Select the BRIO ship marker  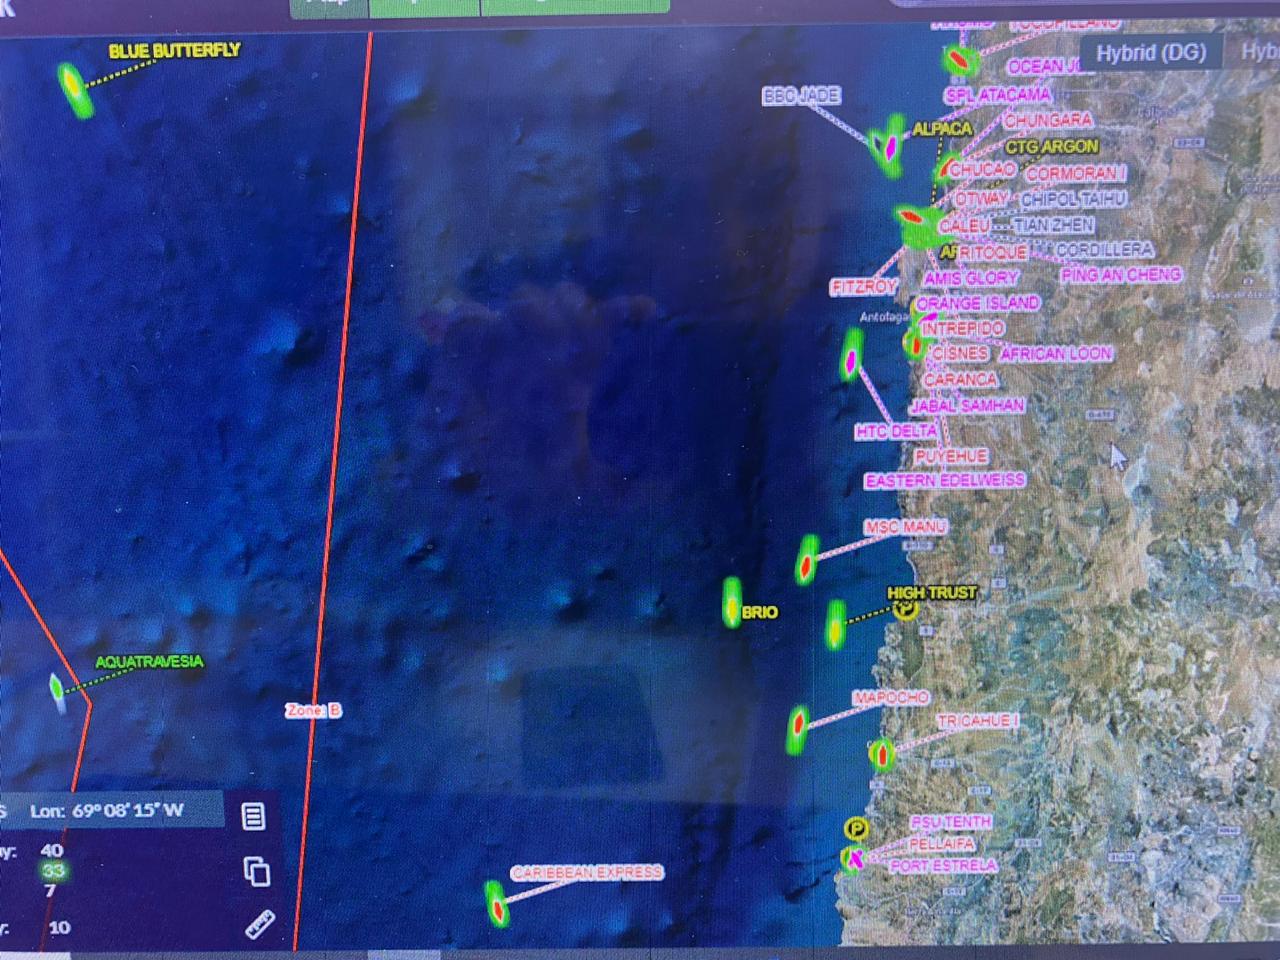coord(731,604)
